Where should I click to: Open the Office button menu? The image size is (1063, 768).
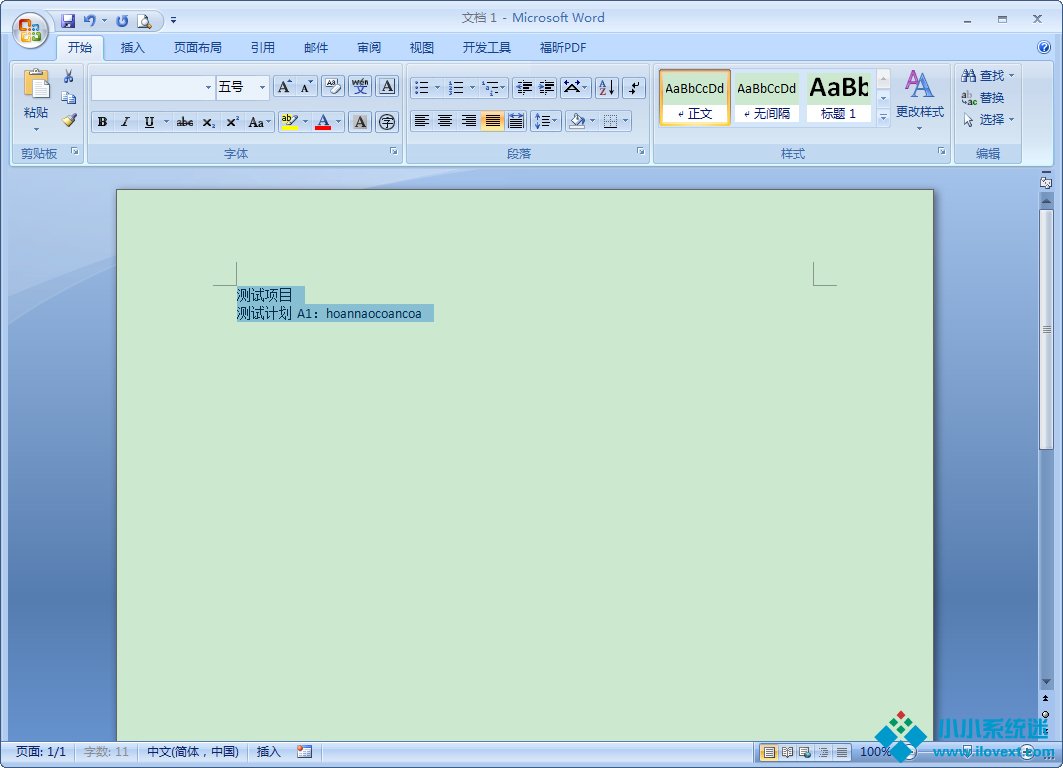[x=30, y=29]
